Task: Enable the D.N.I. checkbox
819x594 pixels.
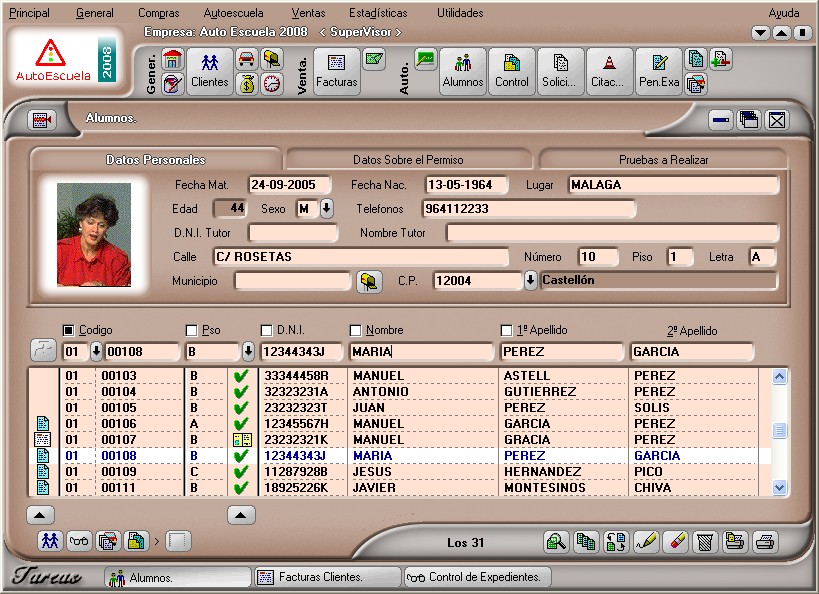Action: click(267, 331)
